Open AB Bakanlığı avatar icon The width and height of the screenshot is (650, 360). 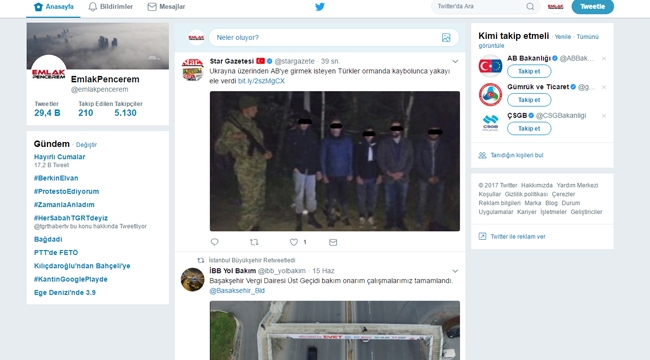tap(490, 66)
